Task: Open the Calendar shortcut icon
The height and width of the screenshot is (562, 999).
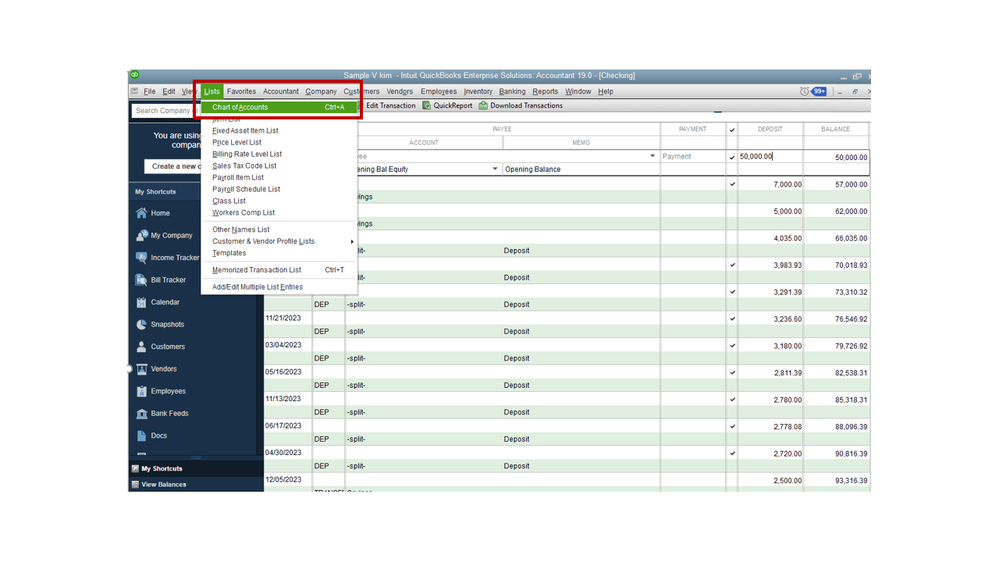Action: pyautogui.click(x=141, y=302)
